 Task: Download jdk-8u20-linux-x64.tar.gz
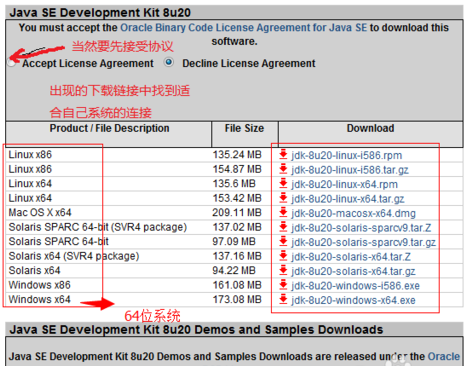[348, 199]
